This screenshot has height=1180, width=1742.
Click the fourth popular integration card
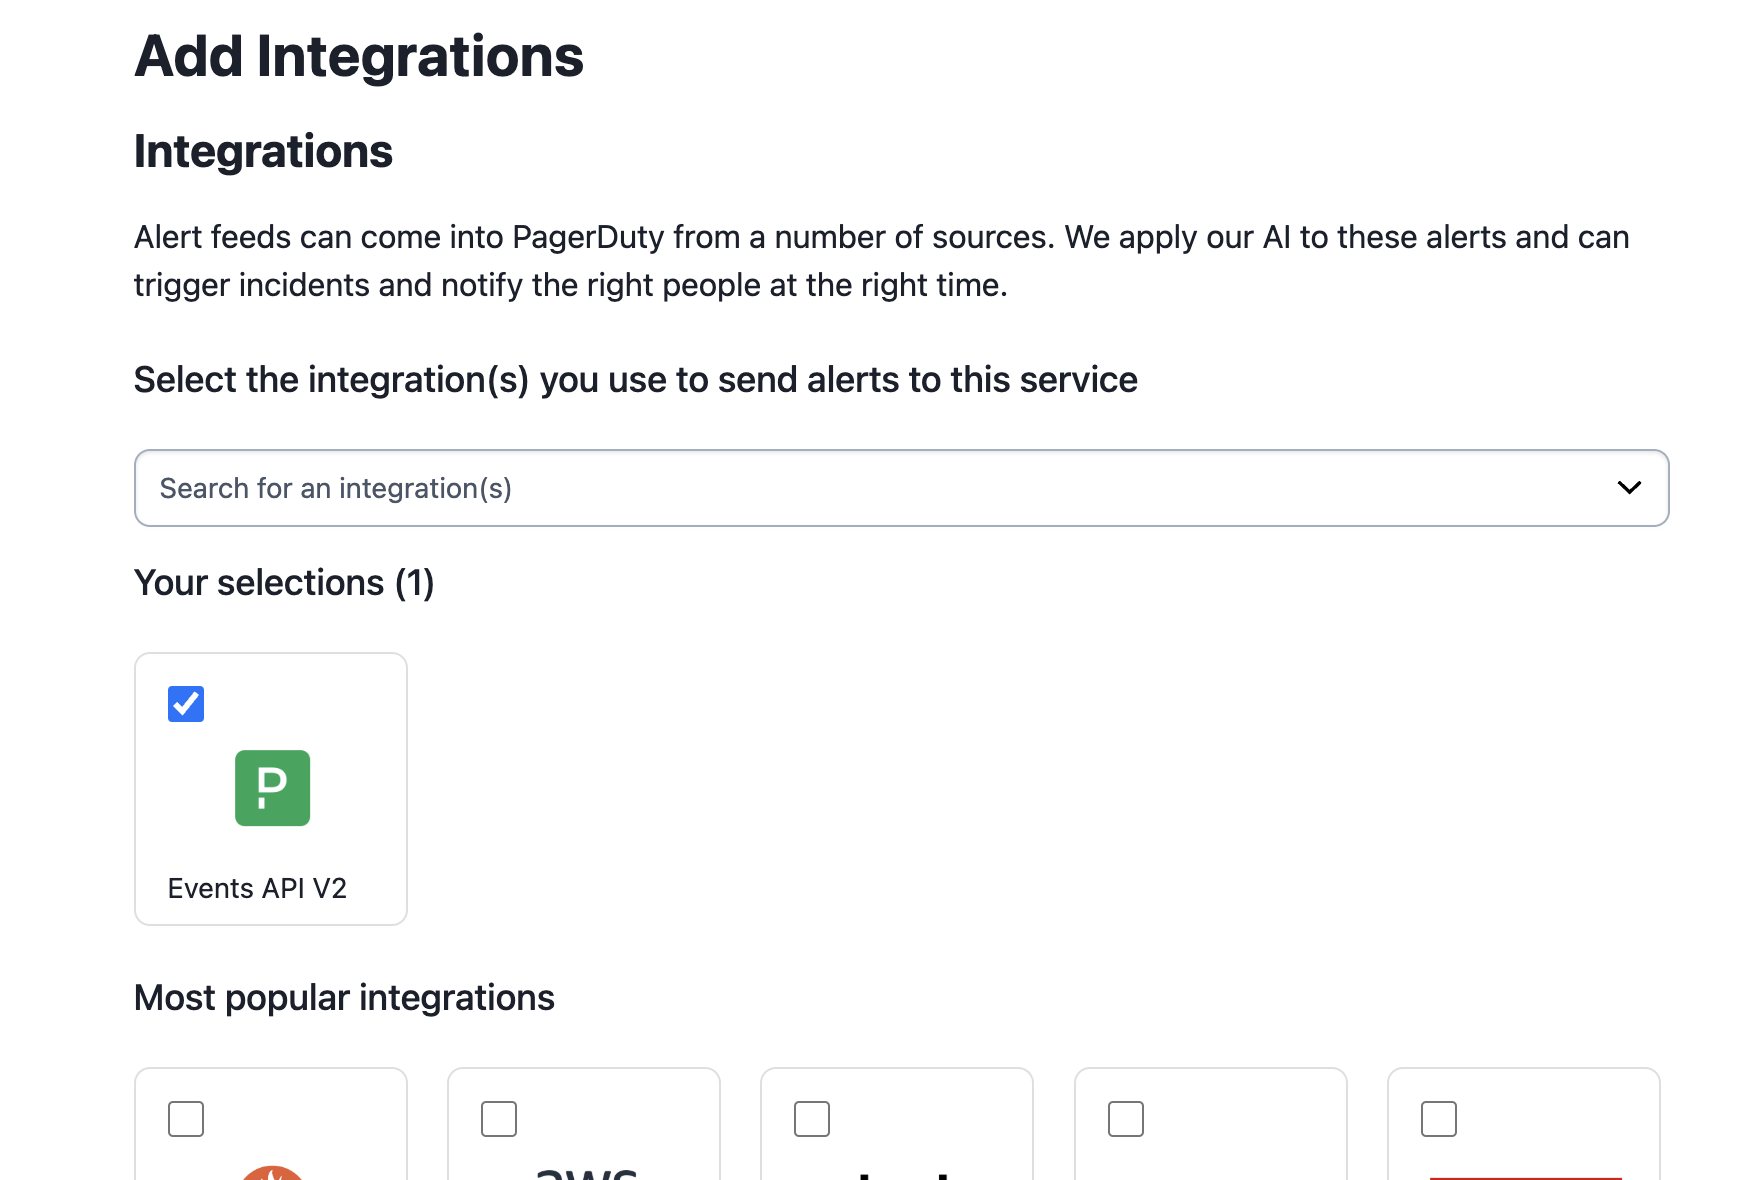pyautogui.click(x=1211, y=1140)
